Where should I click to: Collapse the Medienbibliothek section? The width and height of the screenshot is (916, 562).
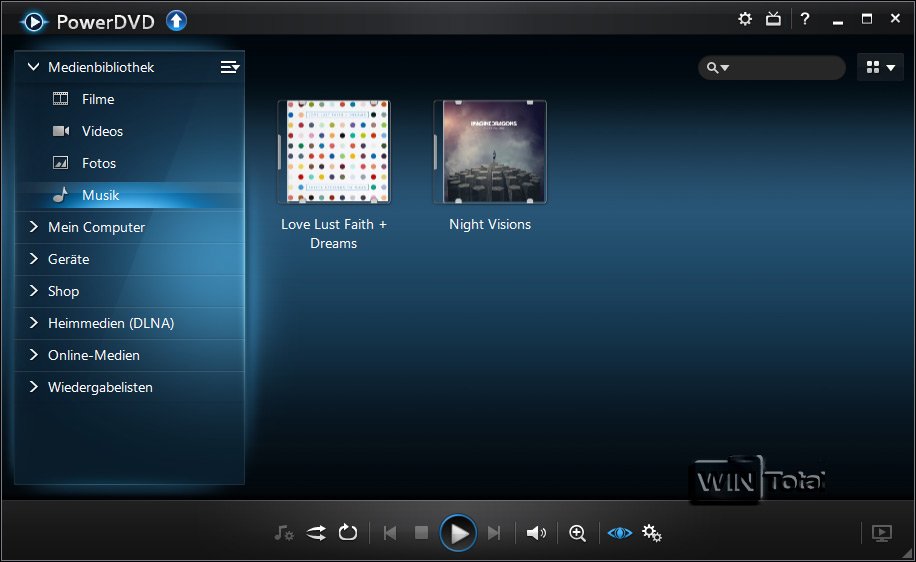coord(33,67)
